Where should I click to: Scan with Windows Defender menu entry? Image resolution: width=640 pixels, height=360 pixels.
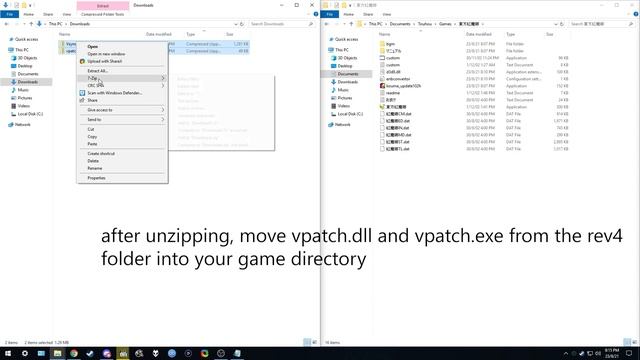point(115,93)
